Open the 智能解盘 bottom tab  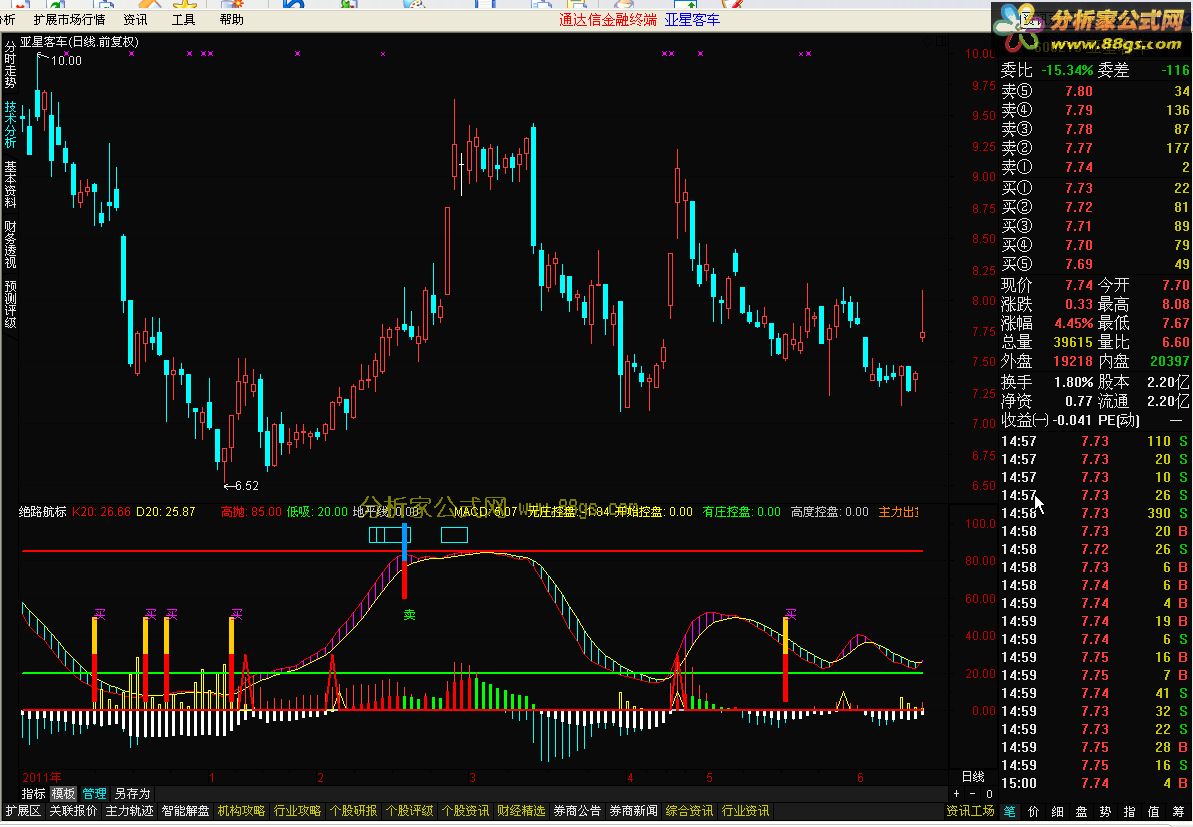click(x=186, y=811)
